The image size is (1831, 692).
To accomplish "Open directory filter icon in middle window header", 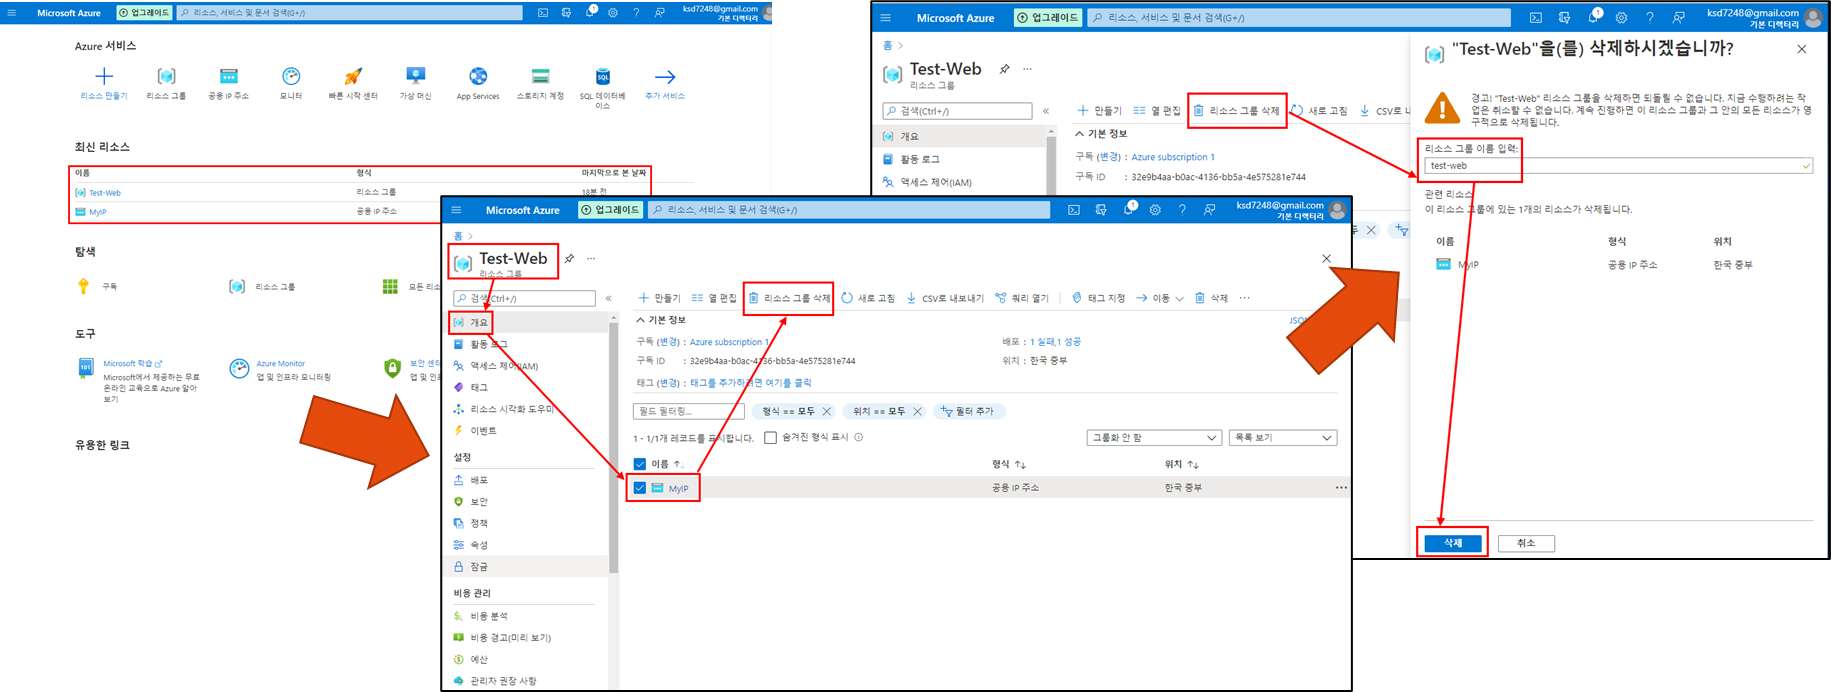I will tap(1101, 210).
